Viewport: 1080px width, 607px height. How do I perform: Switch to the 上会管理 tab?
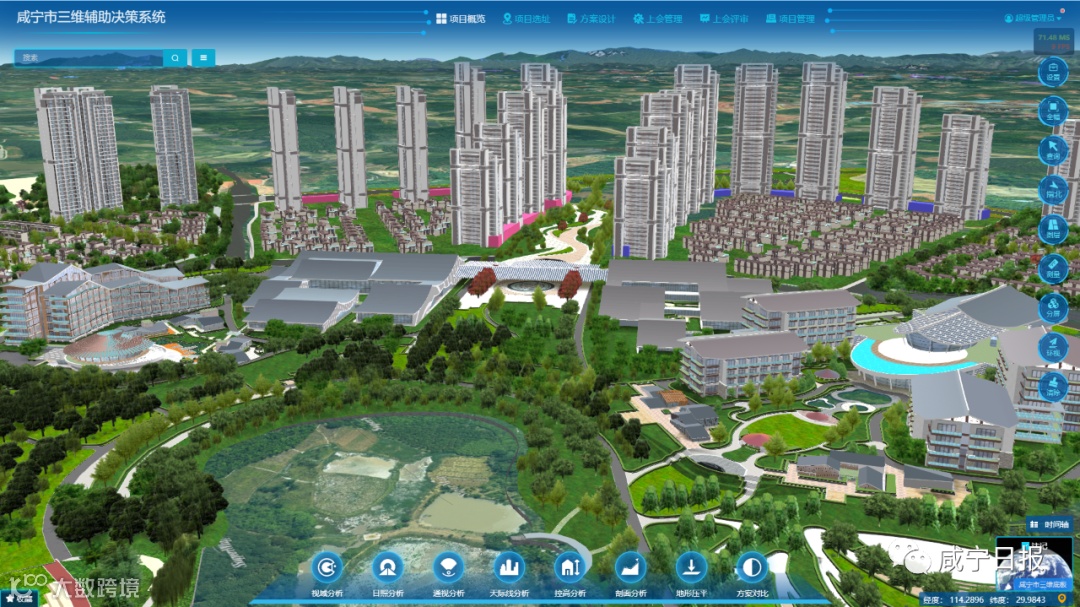point(658,19)
